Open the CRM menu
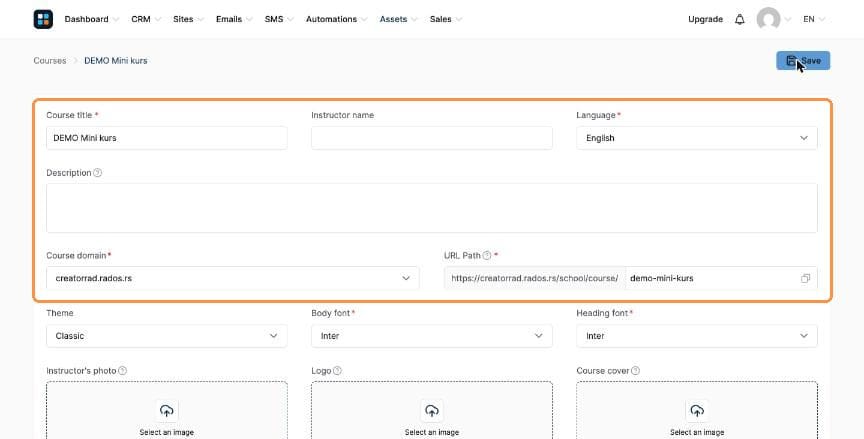Image resolution: width=864 pixels, height=439 pixels. [145, 19]
